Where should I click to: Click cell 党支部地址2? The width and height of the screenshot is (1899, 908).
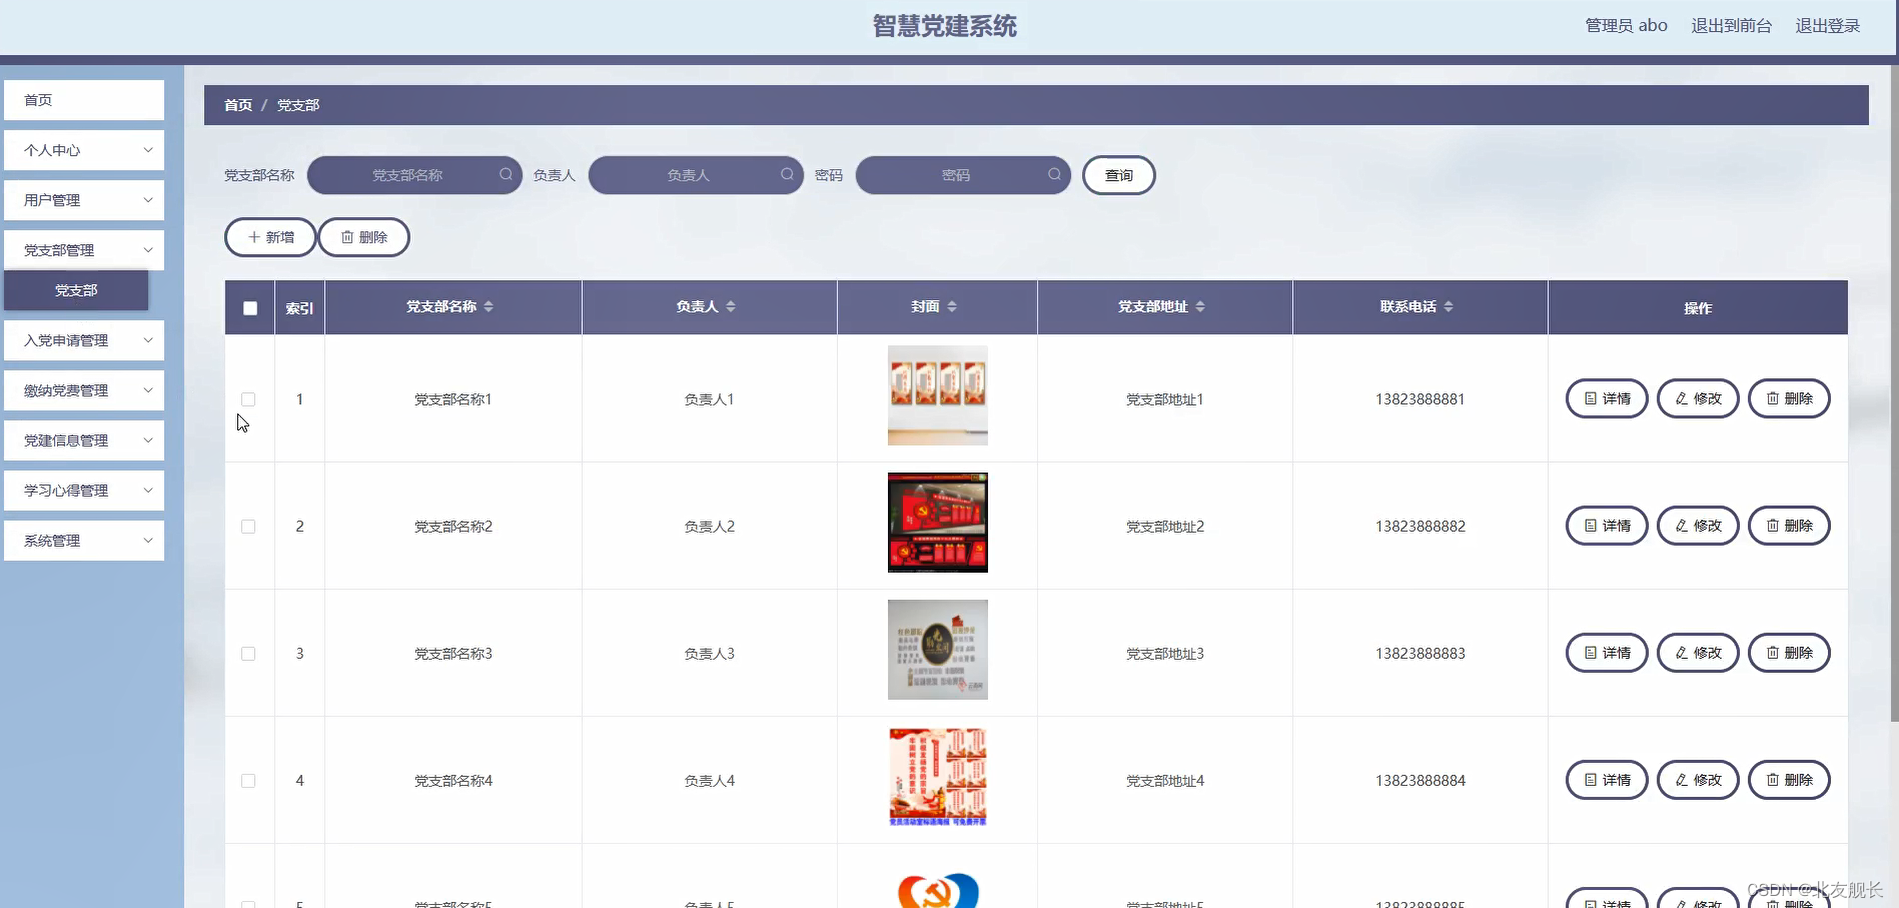point(1165,526)
